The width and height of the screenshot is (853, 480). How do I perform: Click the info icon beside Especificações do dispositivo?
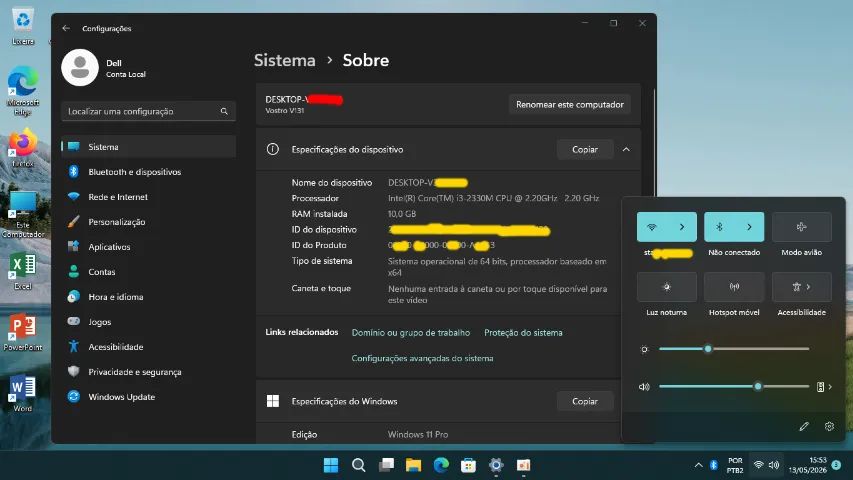point(273,149)
